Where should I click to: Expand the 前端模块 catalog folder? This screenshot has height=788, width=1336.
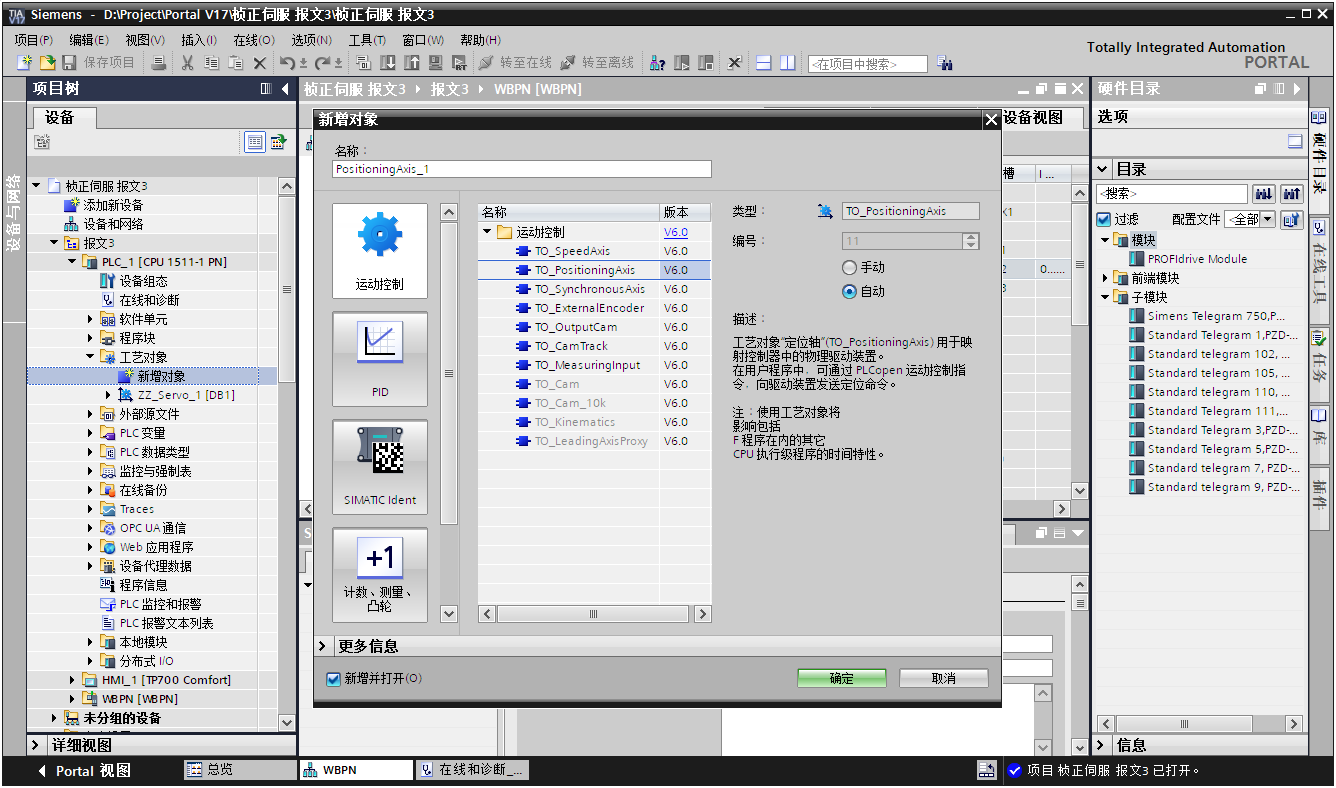[x=1105, y=278]
